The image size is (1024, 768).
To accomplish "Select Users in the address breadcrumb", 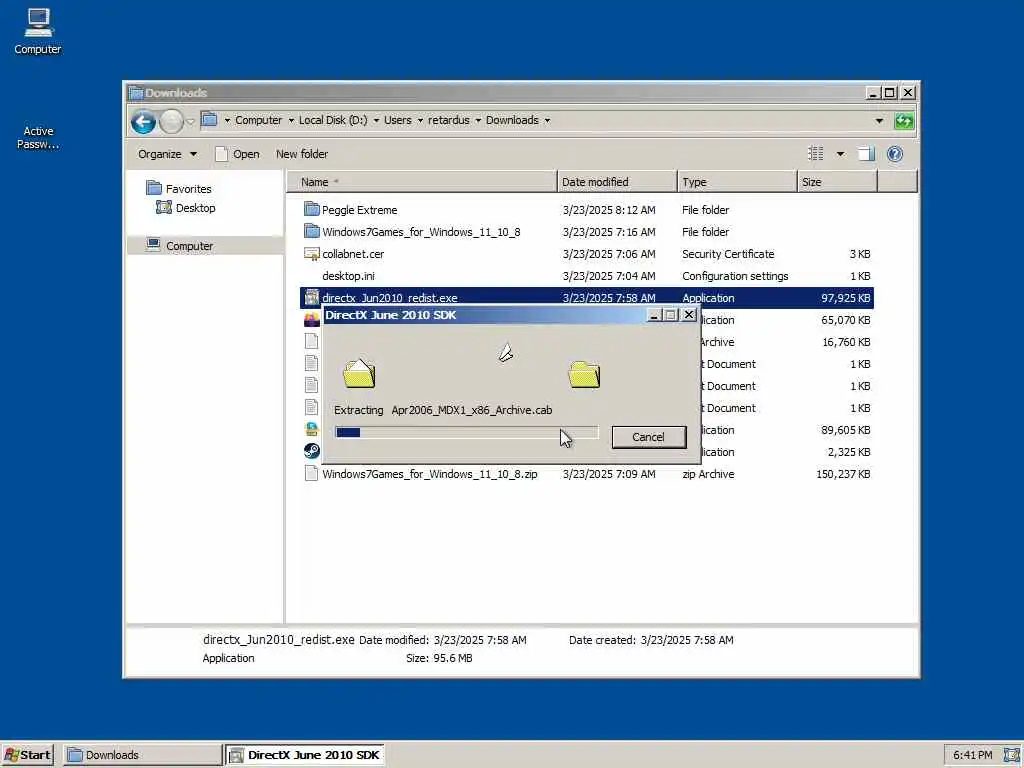I will coord(397,120).
